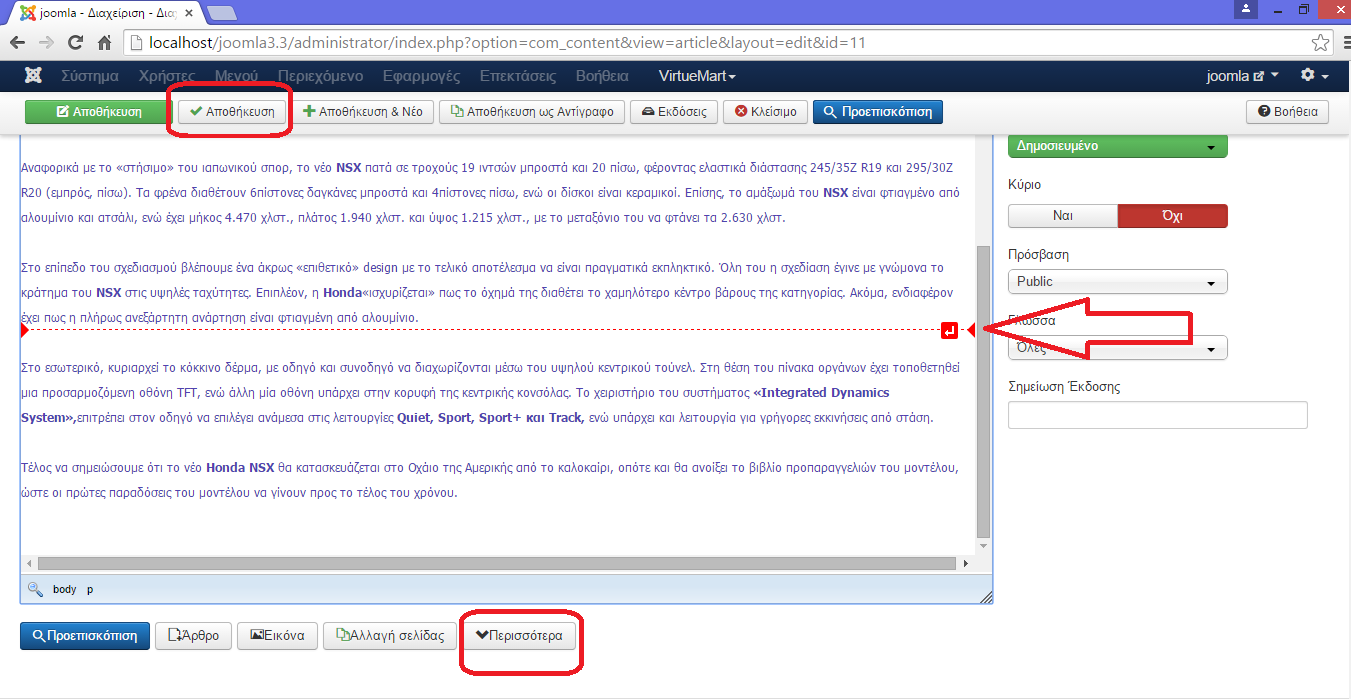
Task: Click the browser back arrow
Action: [x=17, y=43]
